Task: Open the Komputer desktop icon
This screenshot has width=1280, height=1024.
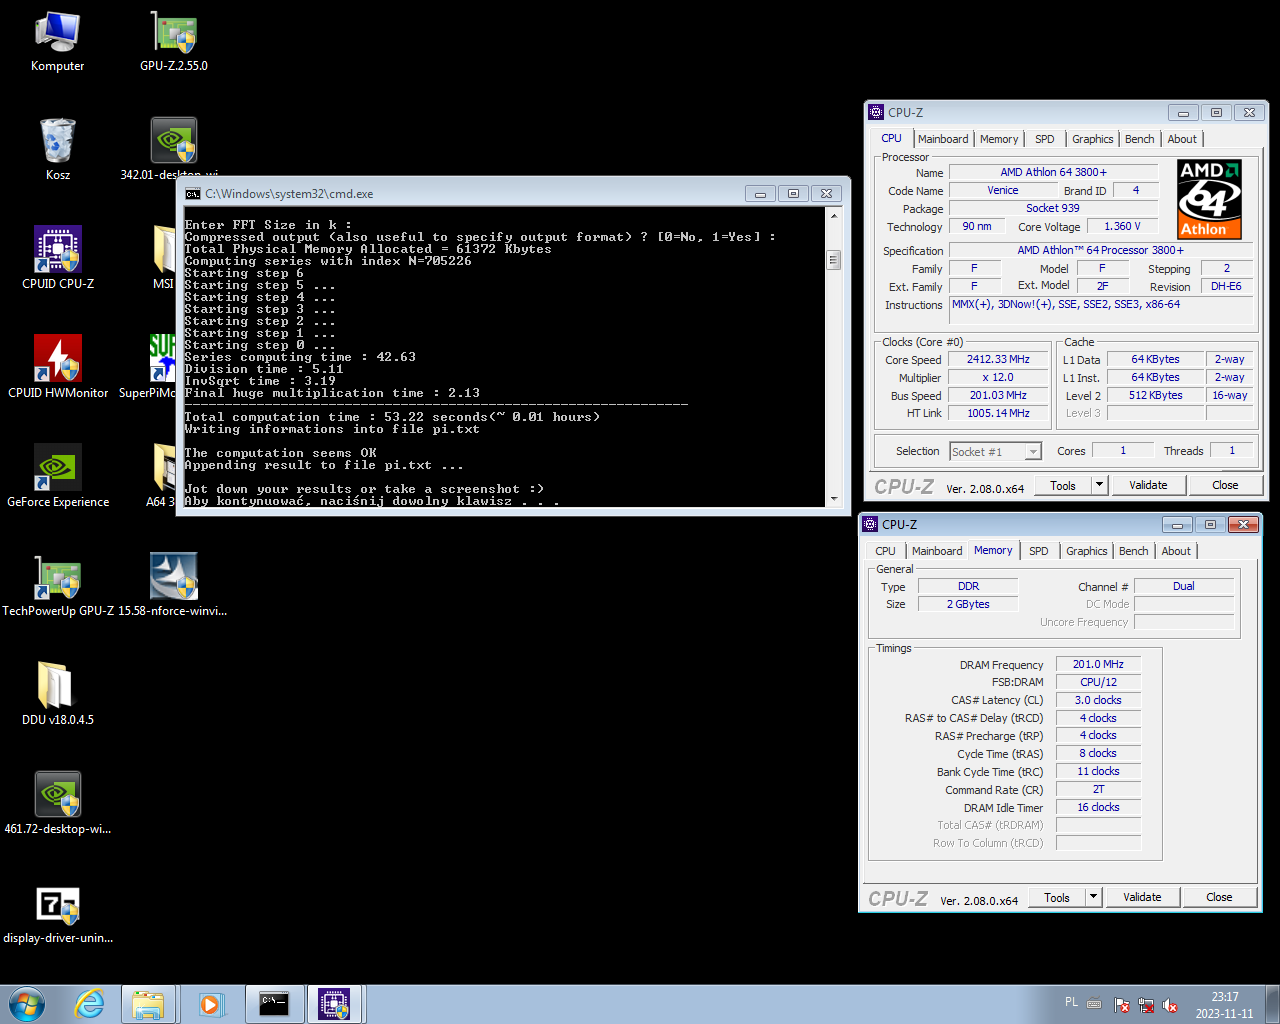Action: click(x=57, y=42)
